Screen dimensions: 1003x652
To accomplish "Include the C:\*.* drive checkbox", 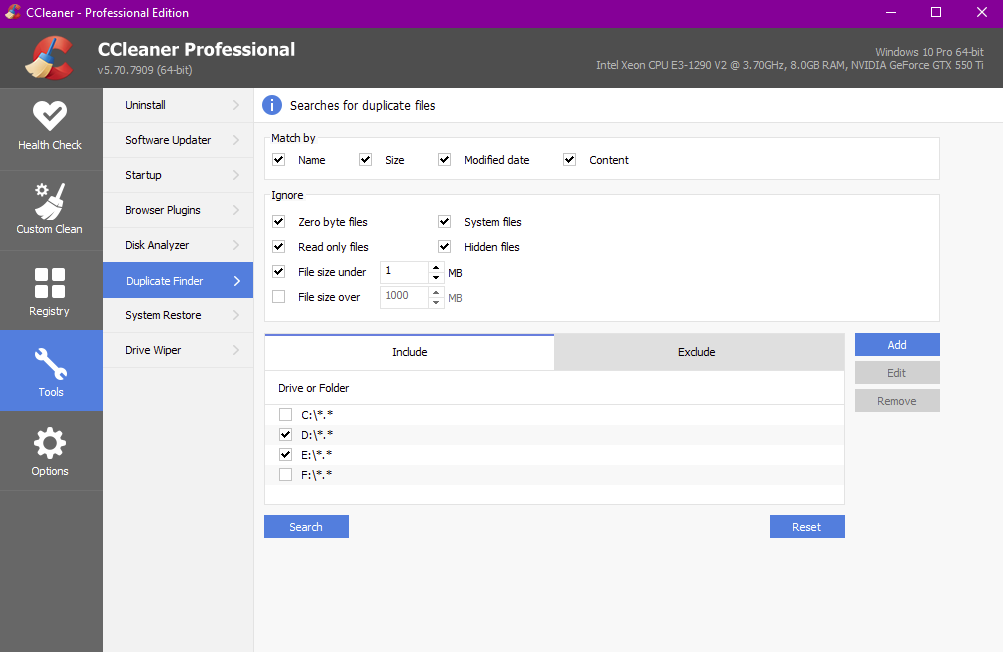I will coord(285,415).
